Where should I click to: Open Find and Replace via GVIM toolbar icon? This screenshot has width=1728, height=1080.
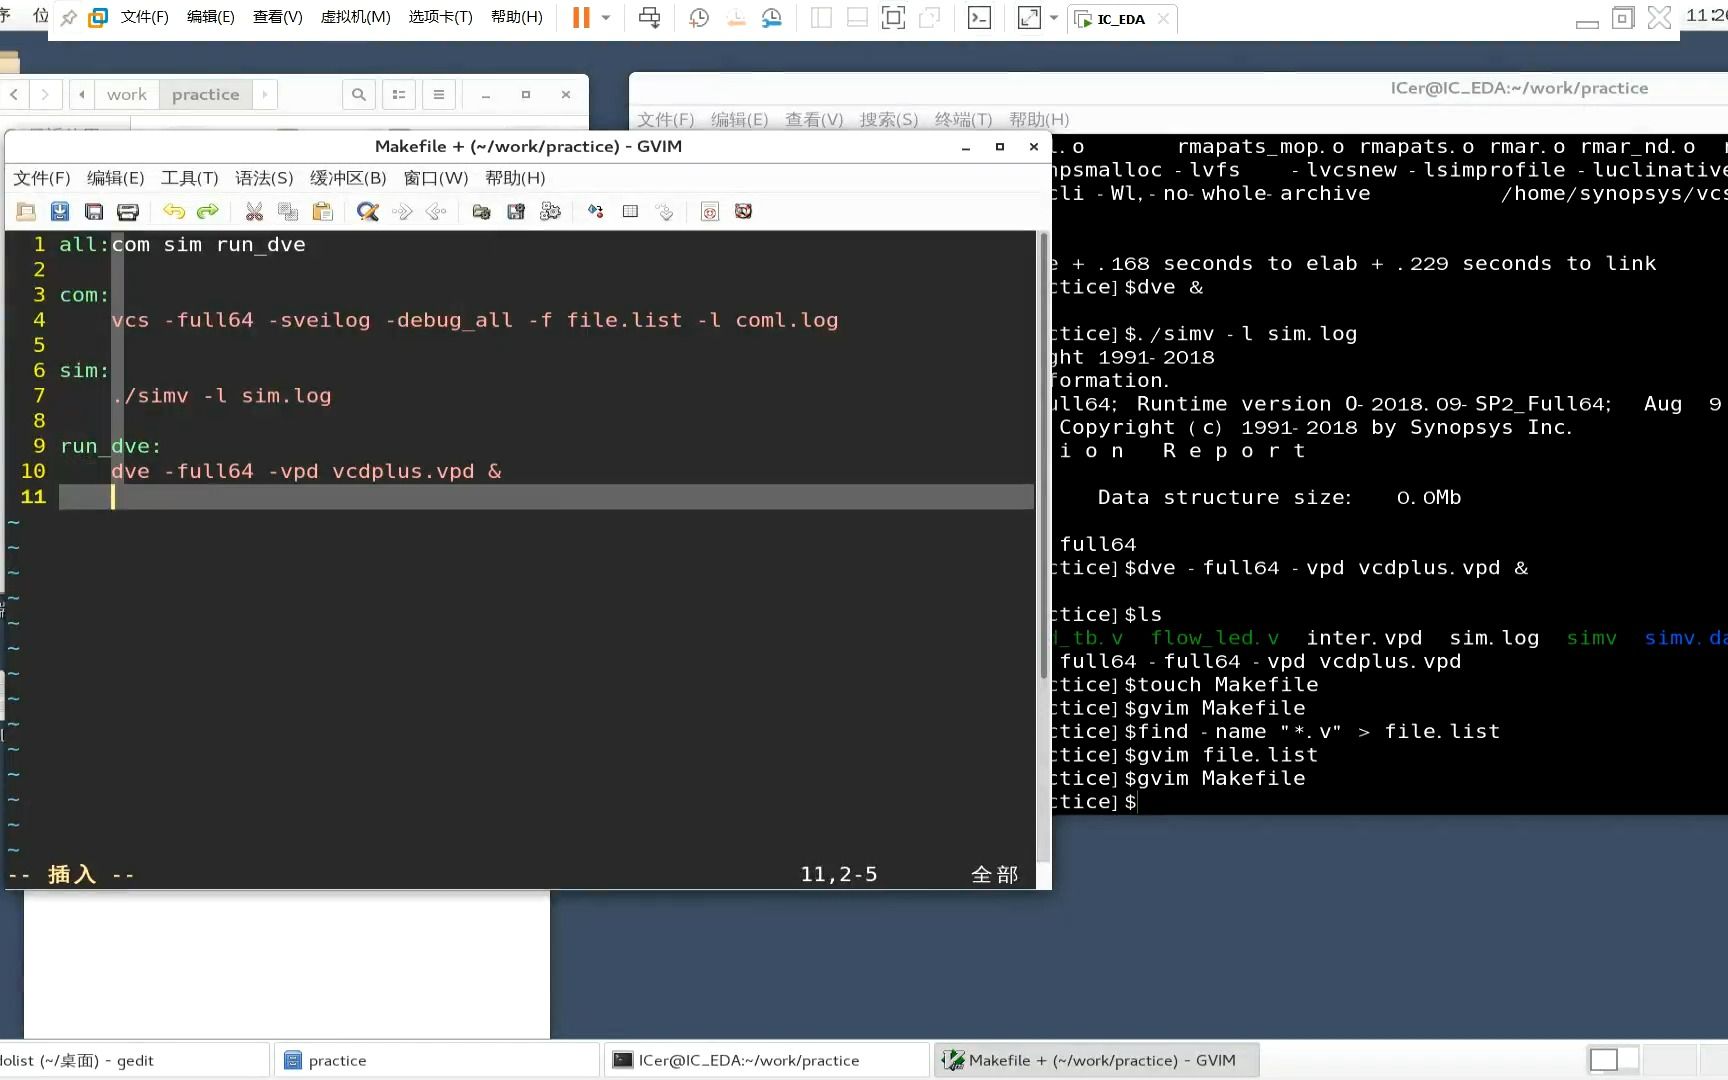367,211
